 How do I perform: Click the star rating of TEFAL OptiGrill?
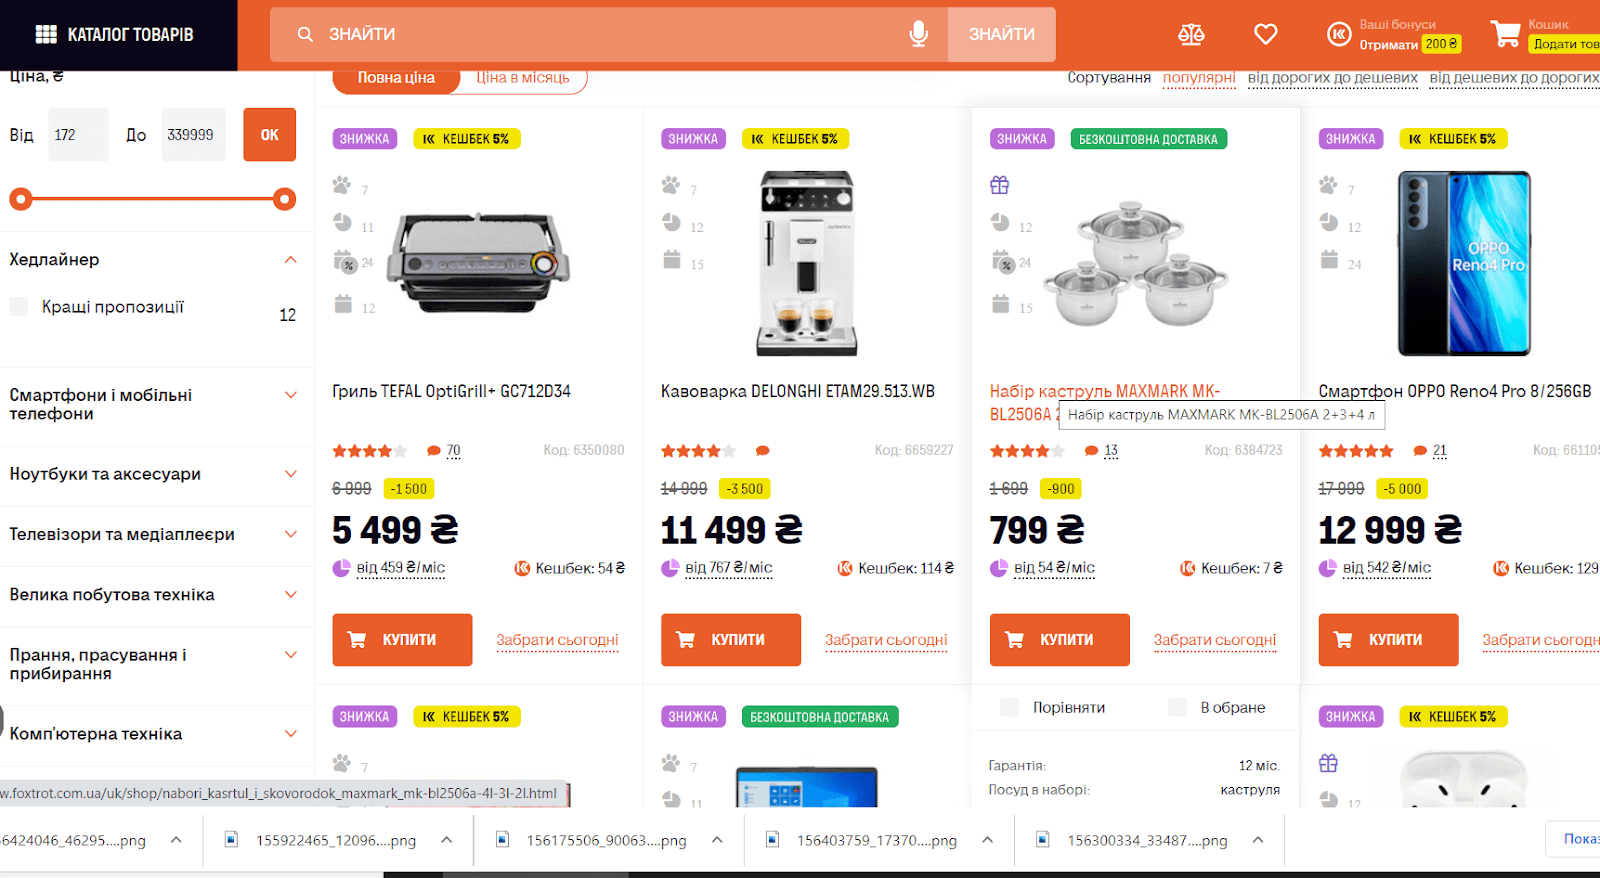pyautogui.click(x=370, y=451)
